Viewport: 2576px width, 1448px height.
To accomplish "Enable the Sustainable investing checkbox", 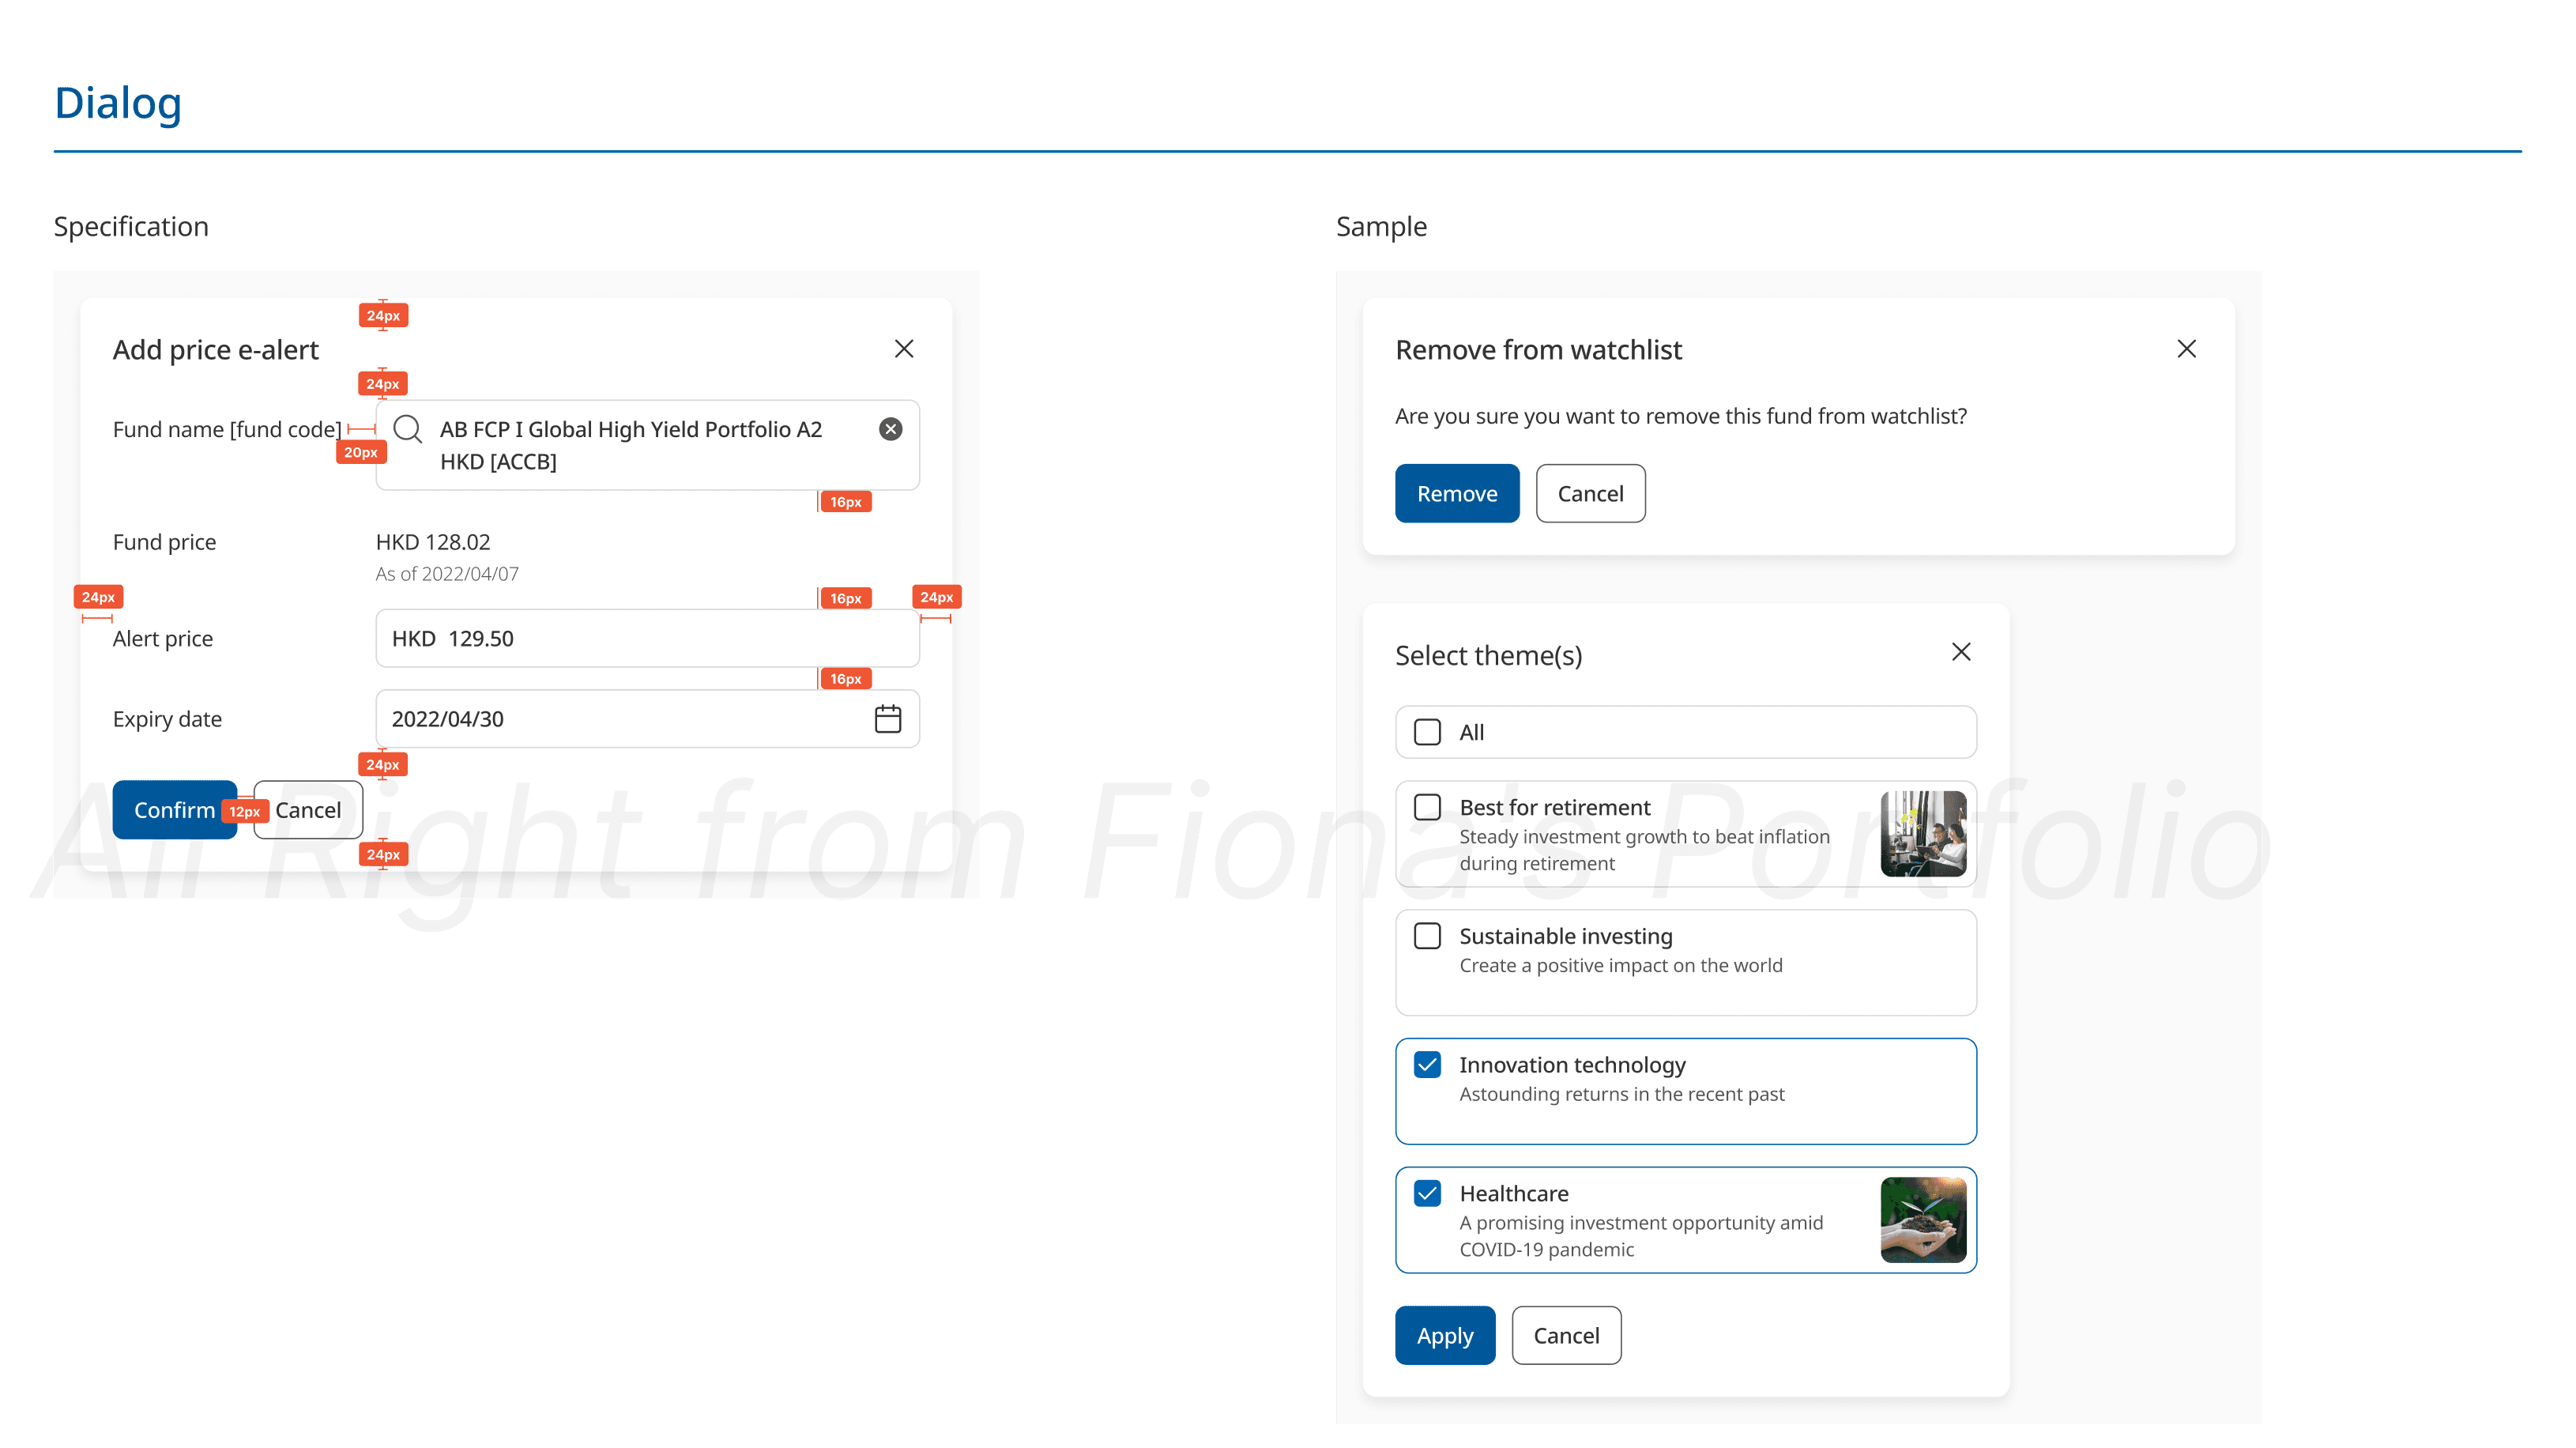I will (1427, 936).
